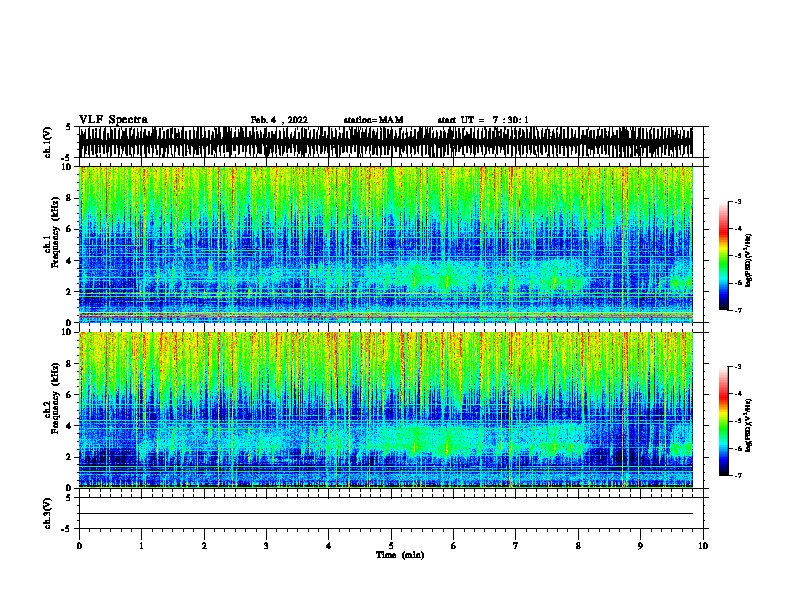Click "-4" on the ch.2 color bar
Viewport: 792px width, 612px height.
point(737,394)
